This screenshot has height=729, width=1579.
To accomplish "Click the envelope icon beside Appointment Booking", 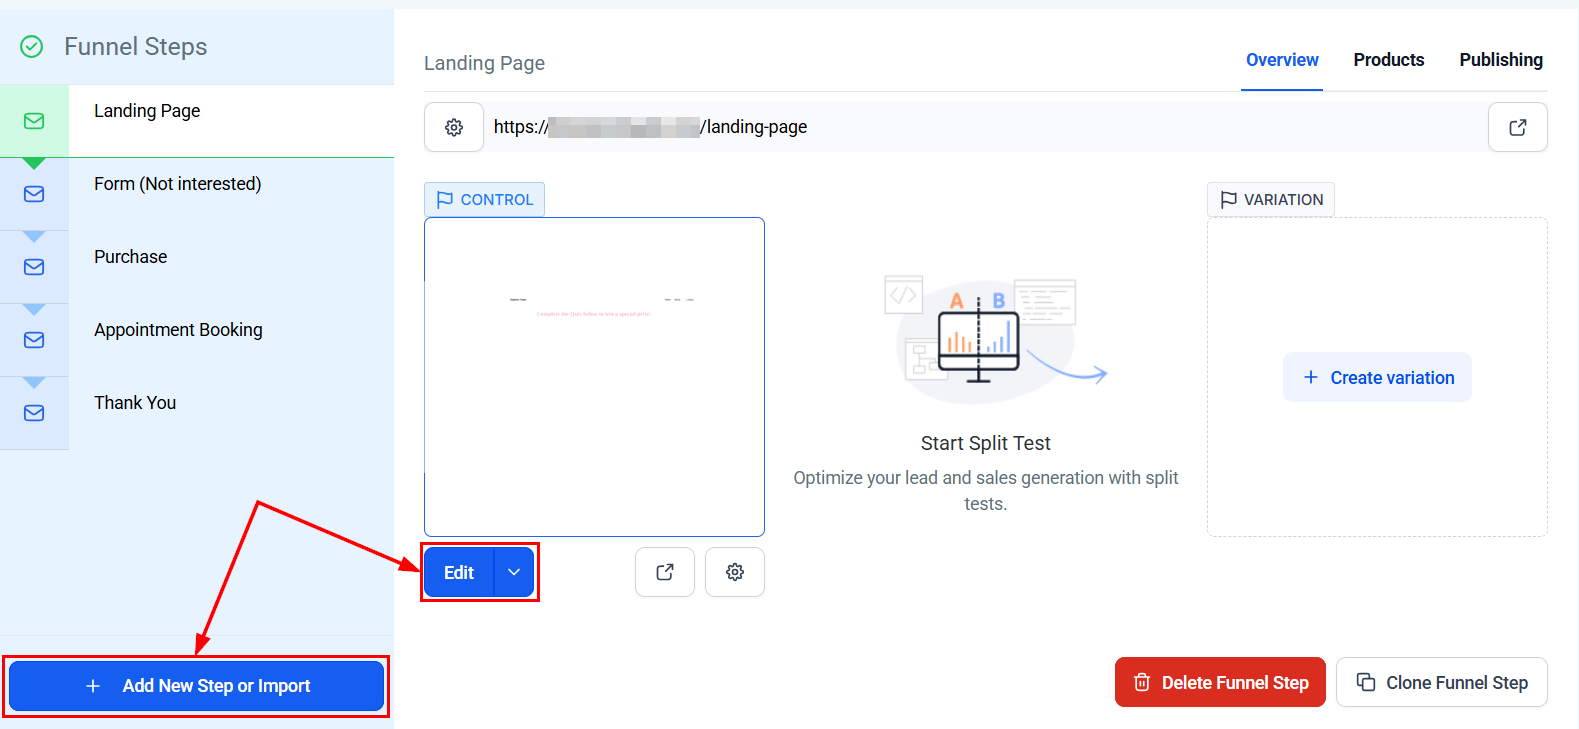I will click(x=34, y=340).
